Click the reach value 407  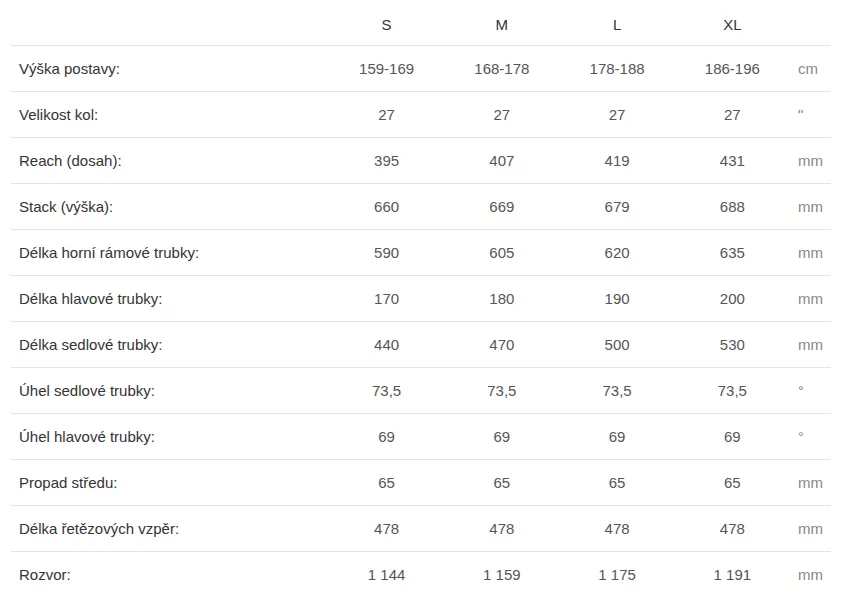pyautogui.click(x=501, y=161)
